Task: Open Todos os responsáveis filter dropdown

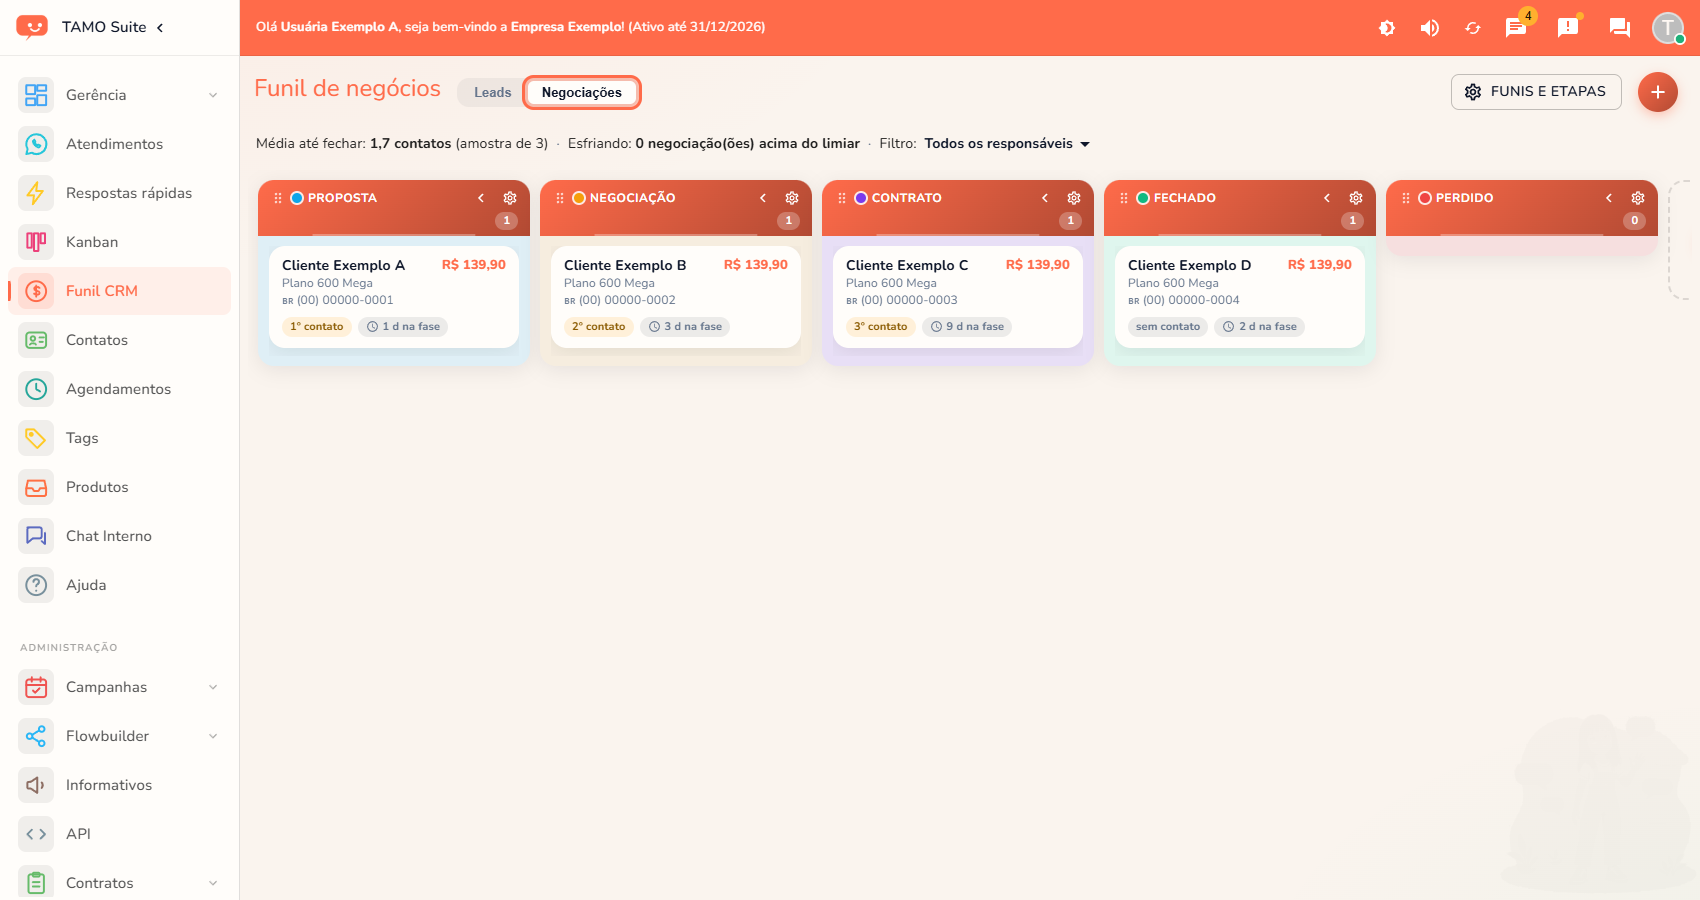Action: [x=1007, y=143]
